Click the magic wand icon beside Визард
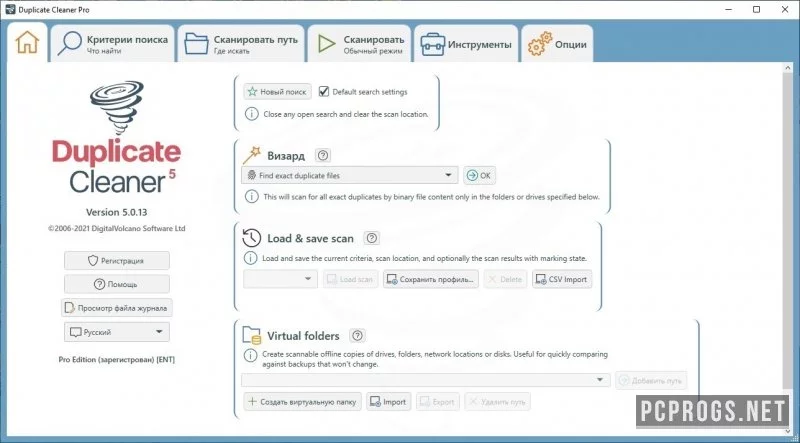Image resolution: width=800 pixels, height=443 pixels. tap(252, 155)
